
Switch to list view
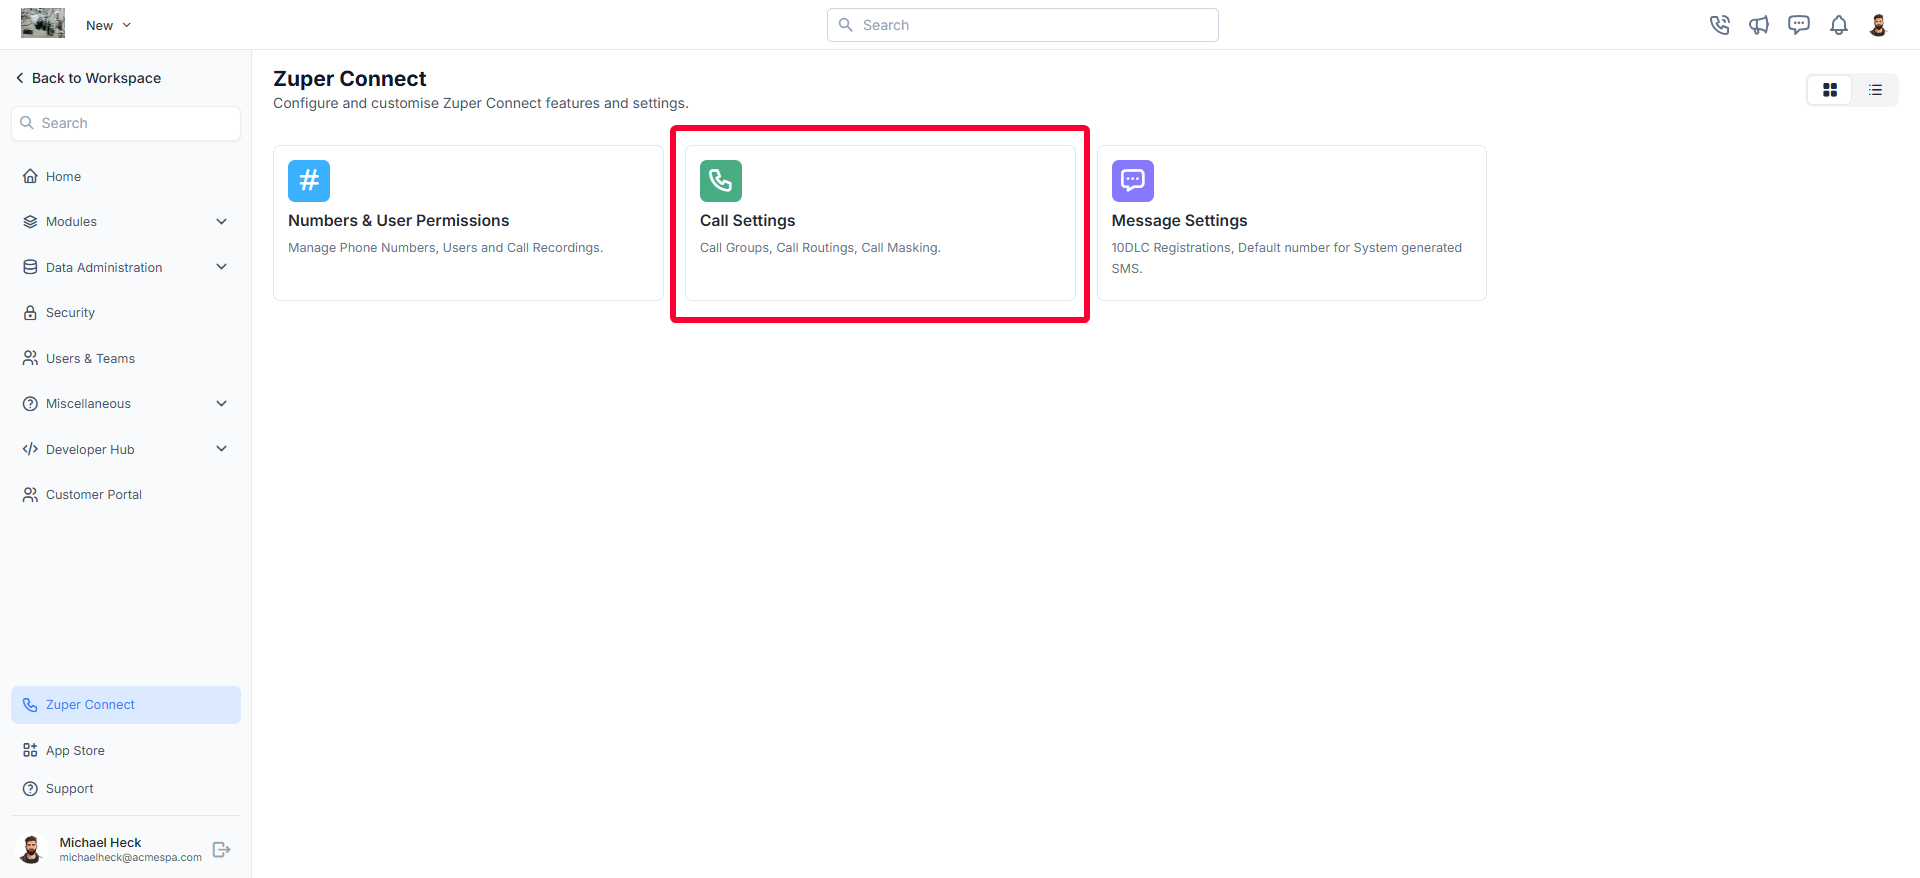tap(1875, 90)
